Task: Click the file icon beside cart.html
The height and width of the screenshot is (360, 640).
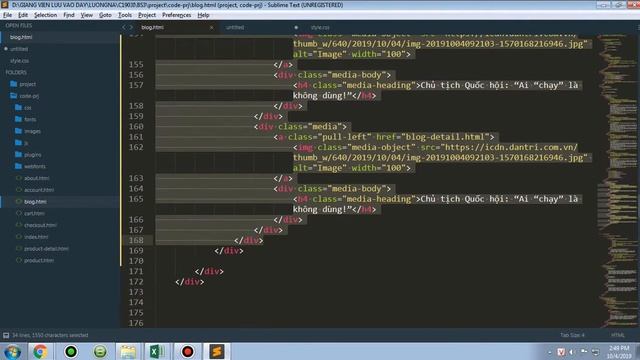Action: point(19,213)
